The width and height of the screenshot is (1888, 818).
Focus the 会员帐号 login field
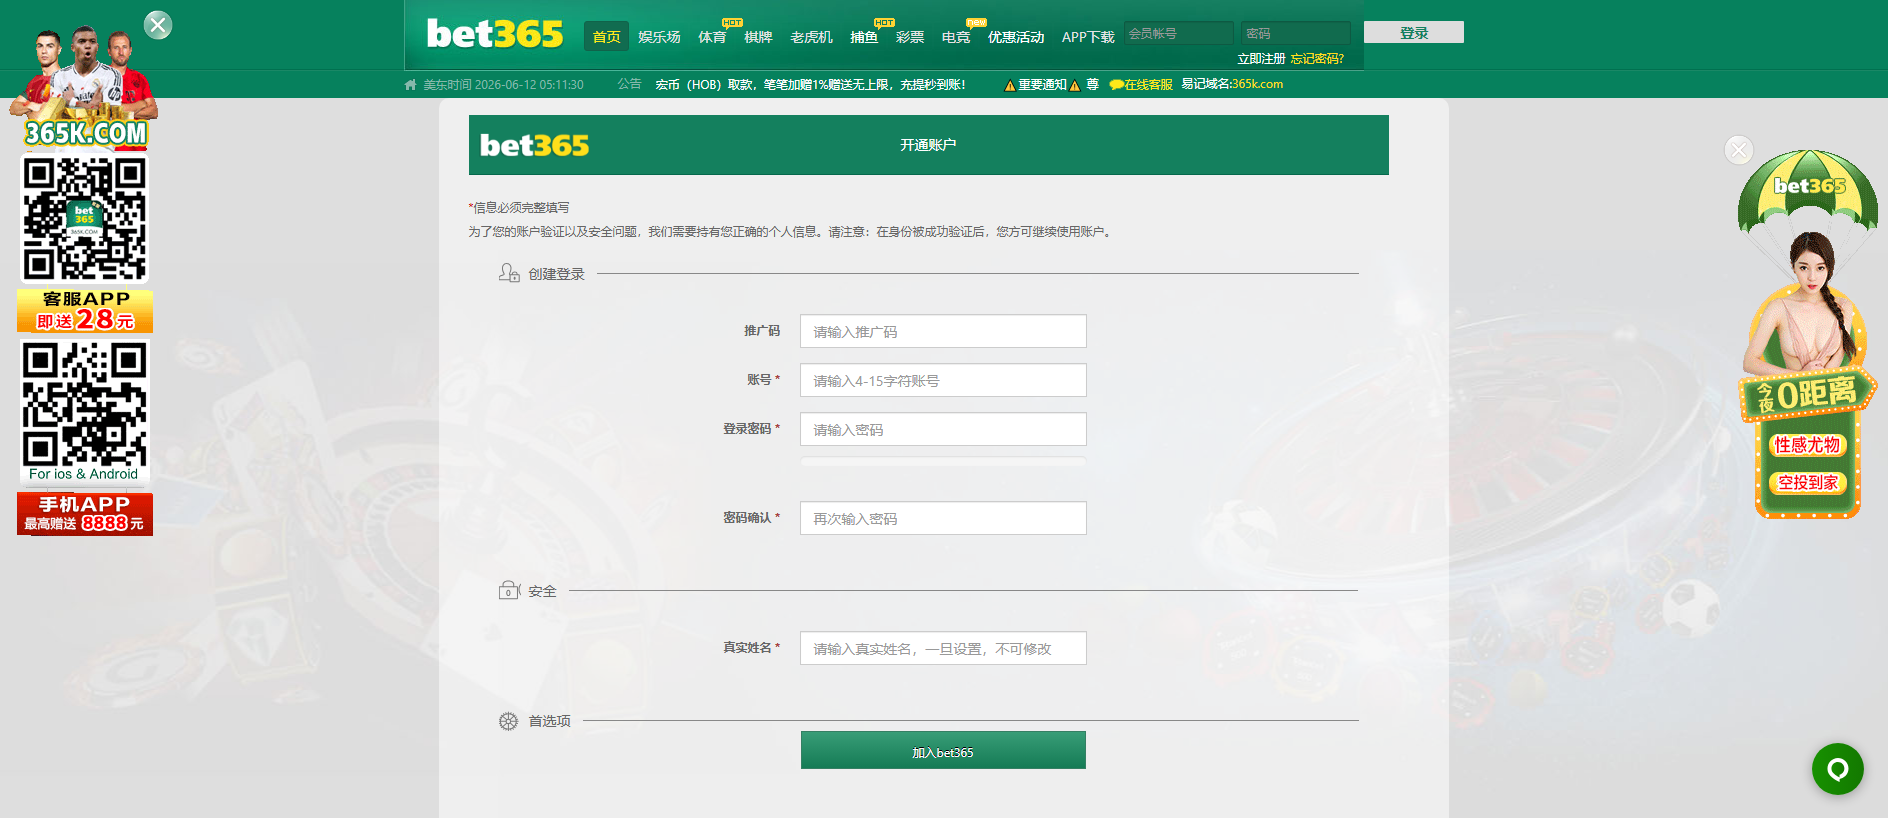1179,33
